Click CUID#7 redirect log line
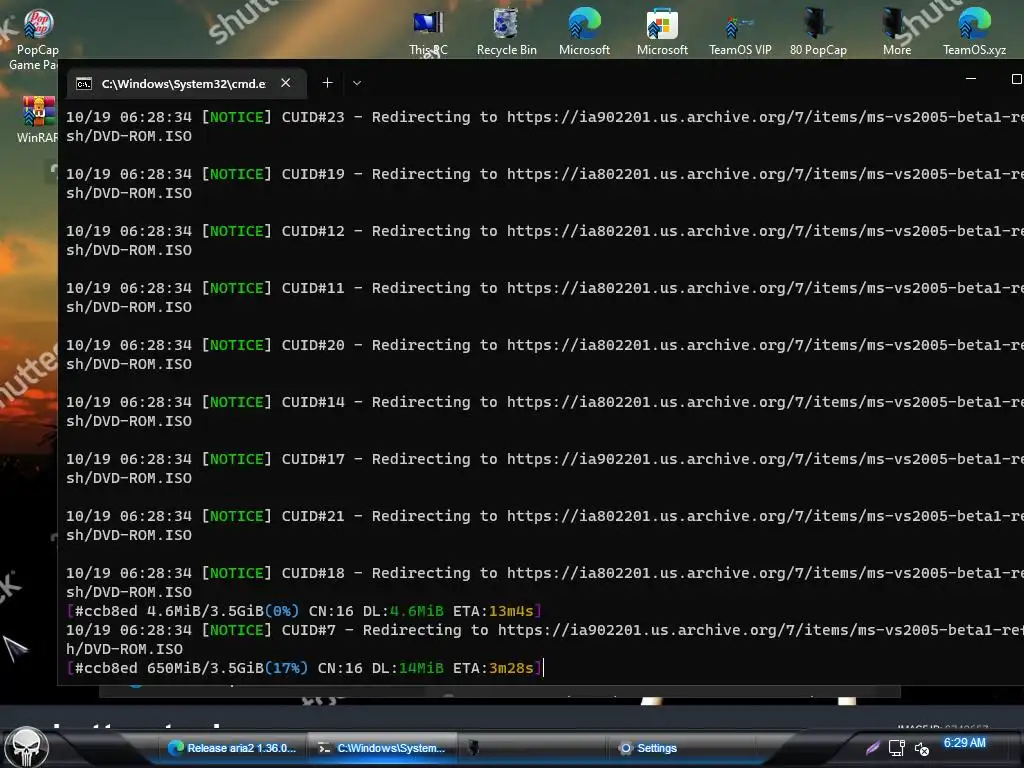The height and width of the screenshot is (768, 1024). [x=545, y=639]
